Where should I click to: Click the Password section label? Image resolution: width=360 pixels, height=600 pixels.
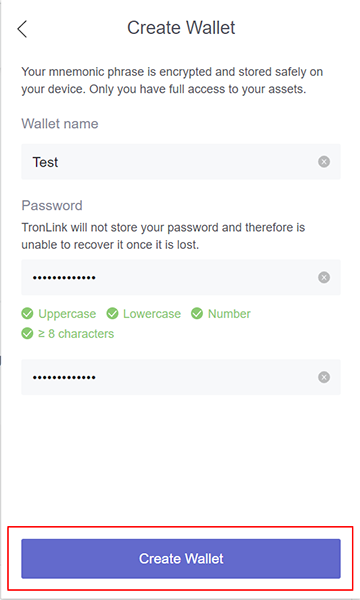click(x=52, y=205)
